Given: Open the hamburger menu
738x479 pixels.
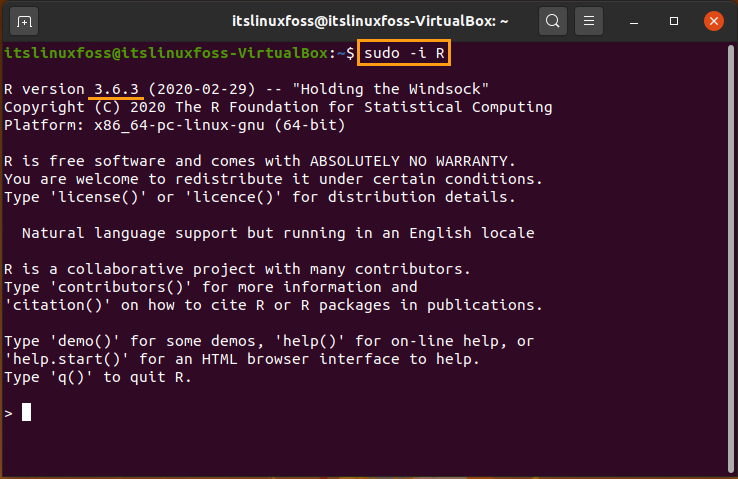Looking at the screenshot, I should tap(589, 21).
